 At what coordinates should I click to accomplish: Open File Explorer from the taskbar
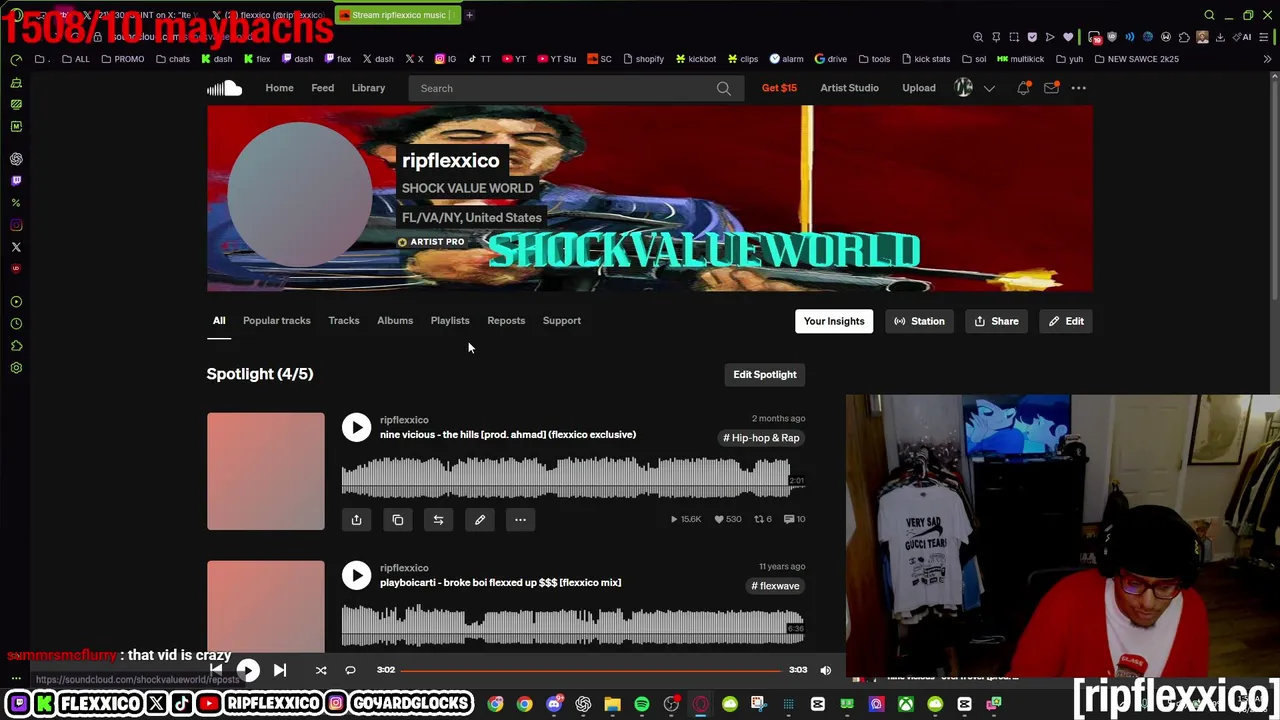pos(612,704)
